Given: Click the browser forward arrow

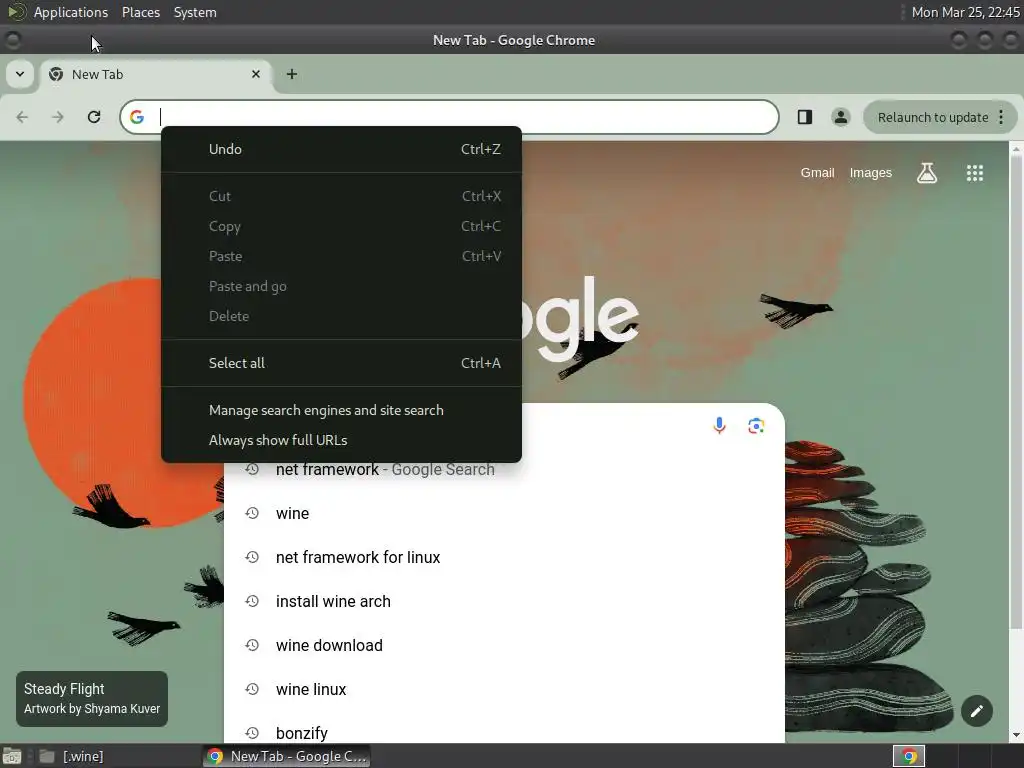Looking at the screenshot, I should pyautogui.click(x=58, y=117).
